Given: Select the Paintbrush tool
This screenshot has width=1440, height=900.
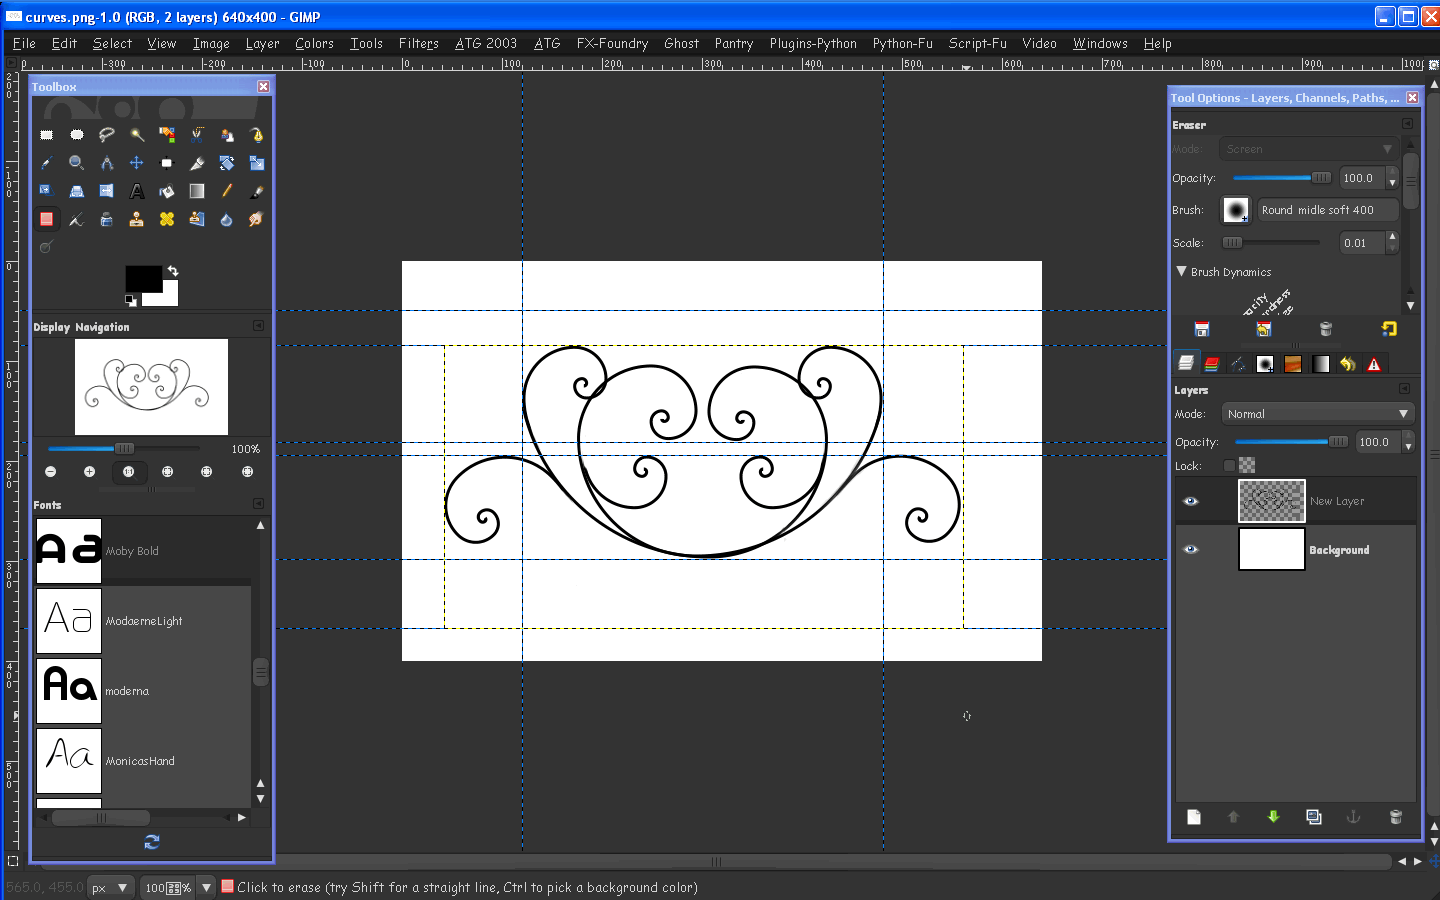Looking at the screenshot, I should coord(256,190).
